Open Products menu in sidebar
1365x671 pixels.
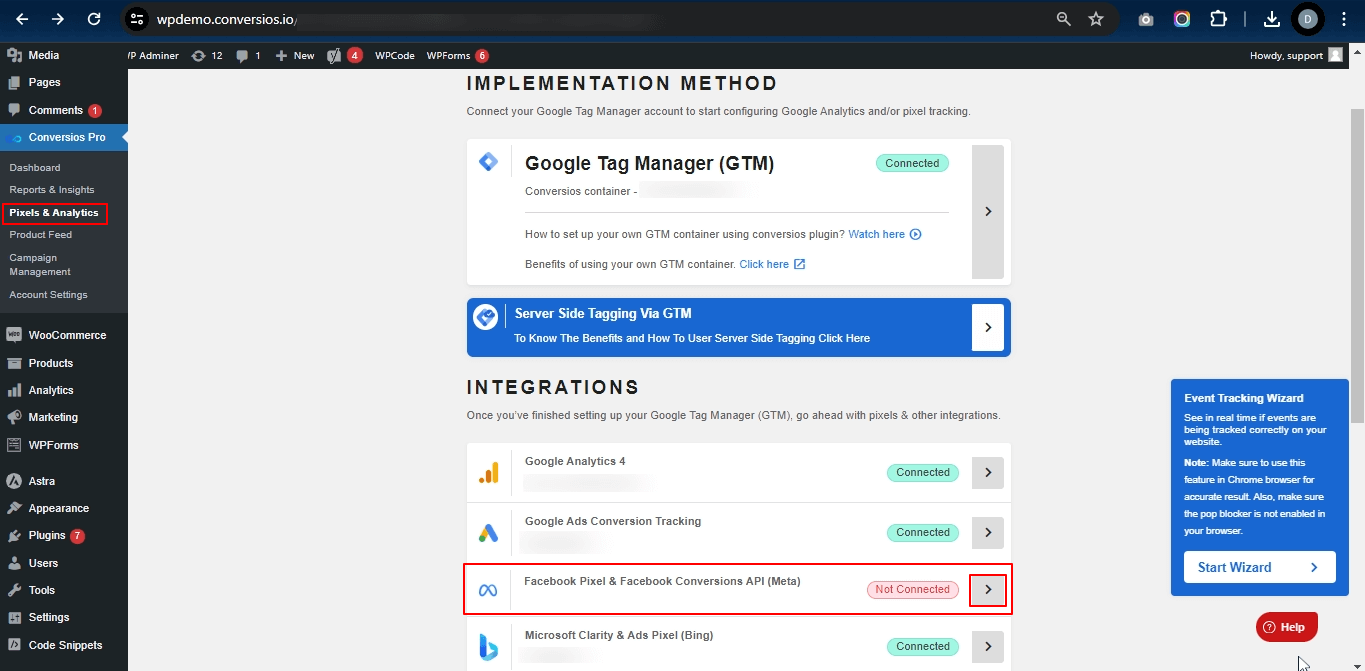(x=64, y=363)
